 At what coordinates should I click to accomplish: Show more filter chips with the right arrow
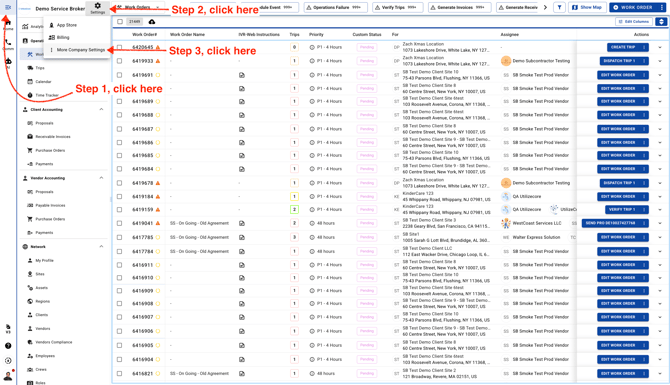coord(545,7)
